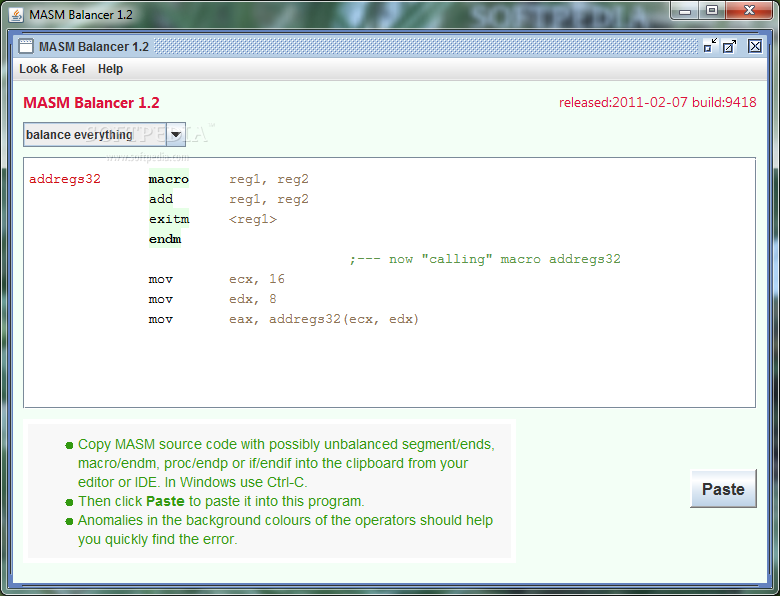The height and width of the screenshot is (596, 780).
Task: Click the 'ecx, 16' operand
Action: pos(257,279)
